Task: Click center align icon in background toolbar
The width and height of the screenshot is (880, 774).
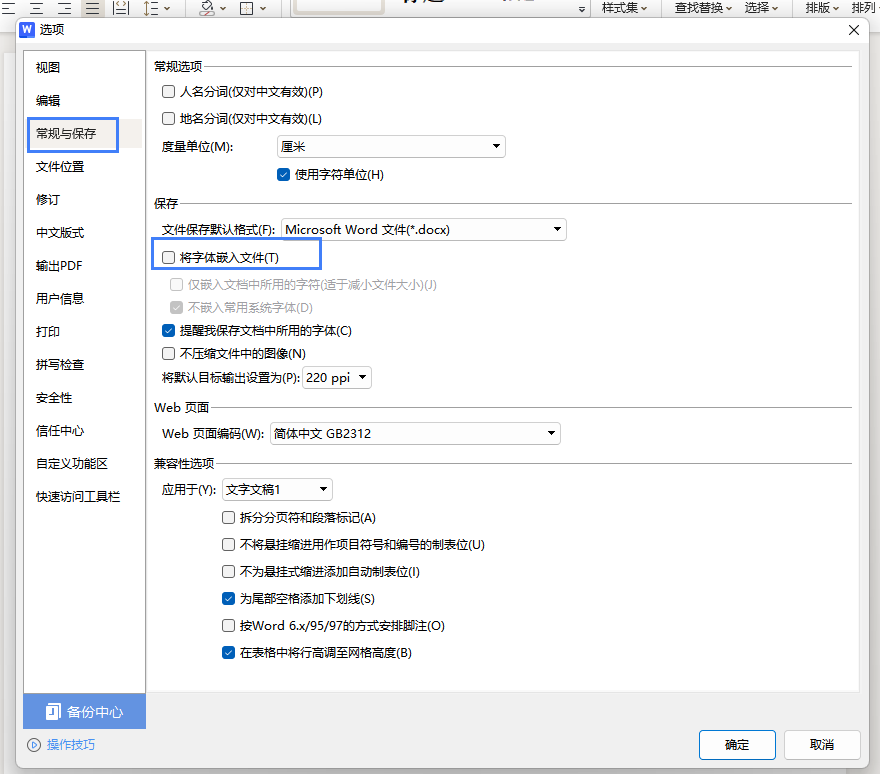Action: 36,8
